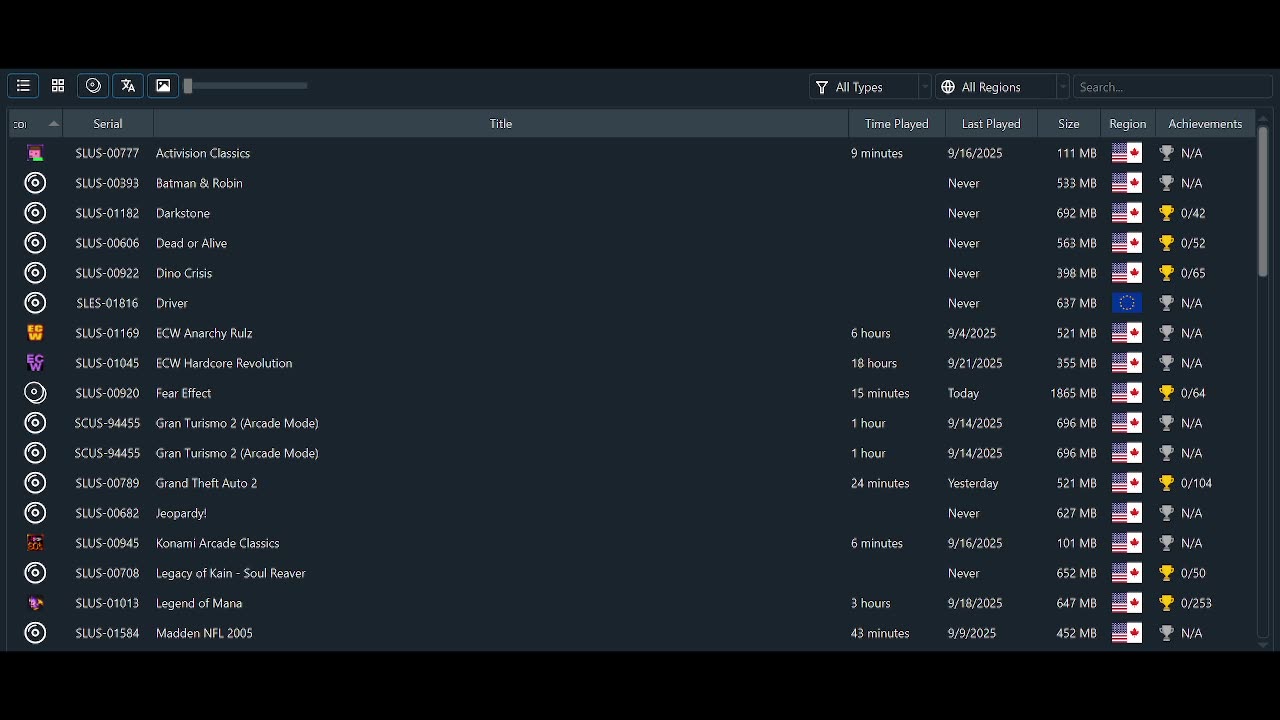The image size is (1280, 720).
Task: Click the vertical scrollbar thumb
Action: pyautogui.click(x=1263, y=201)
